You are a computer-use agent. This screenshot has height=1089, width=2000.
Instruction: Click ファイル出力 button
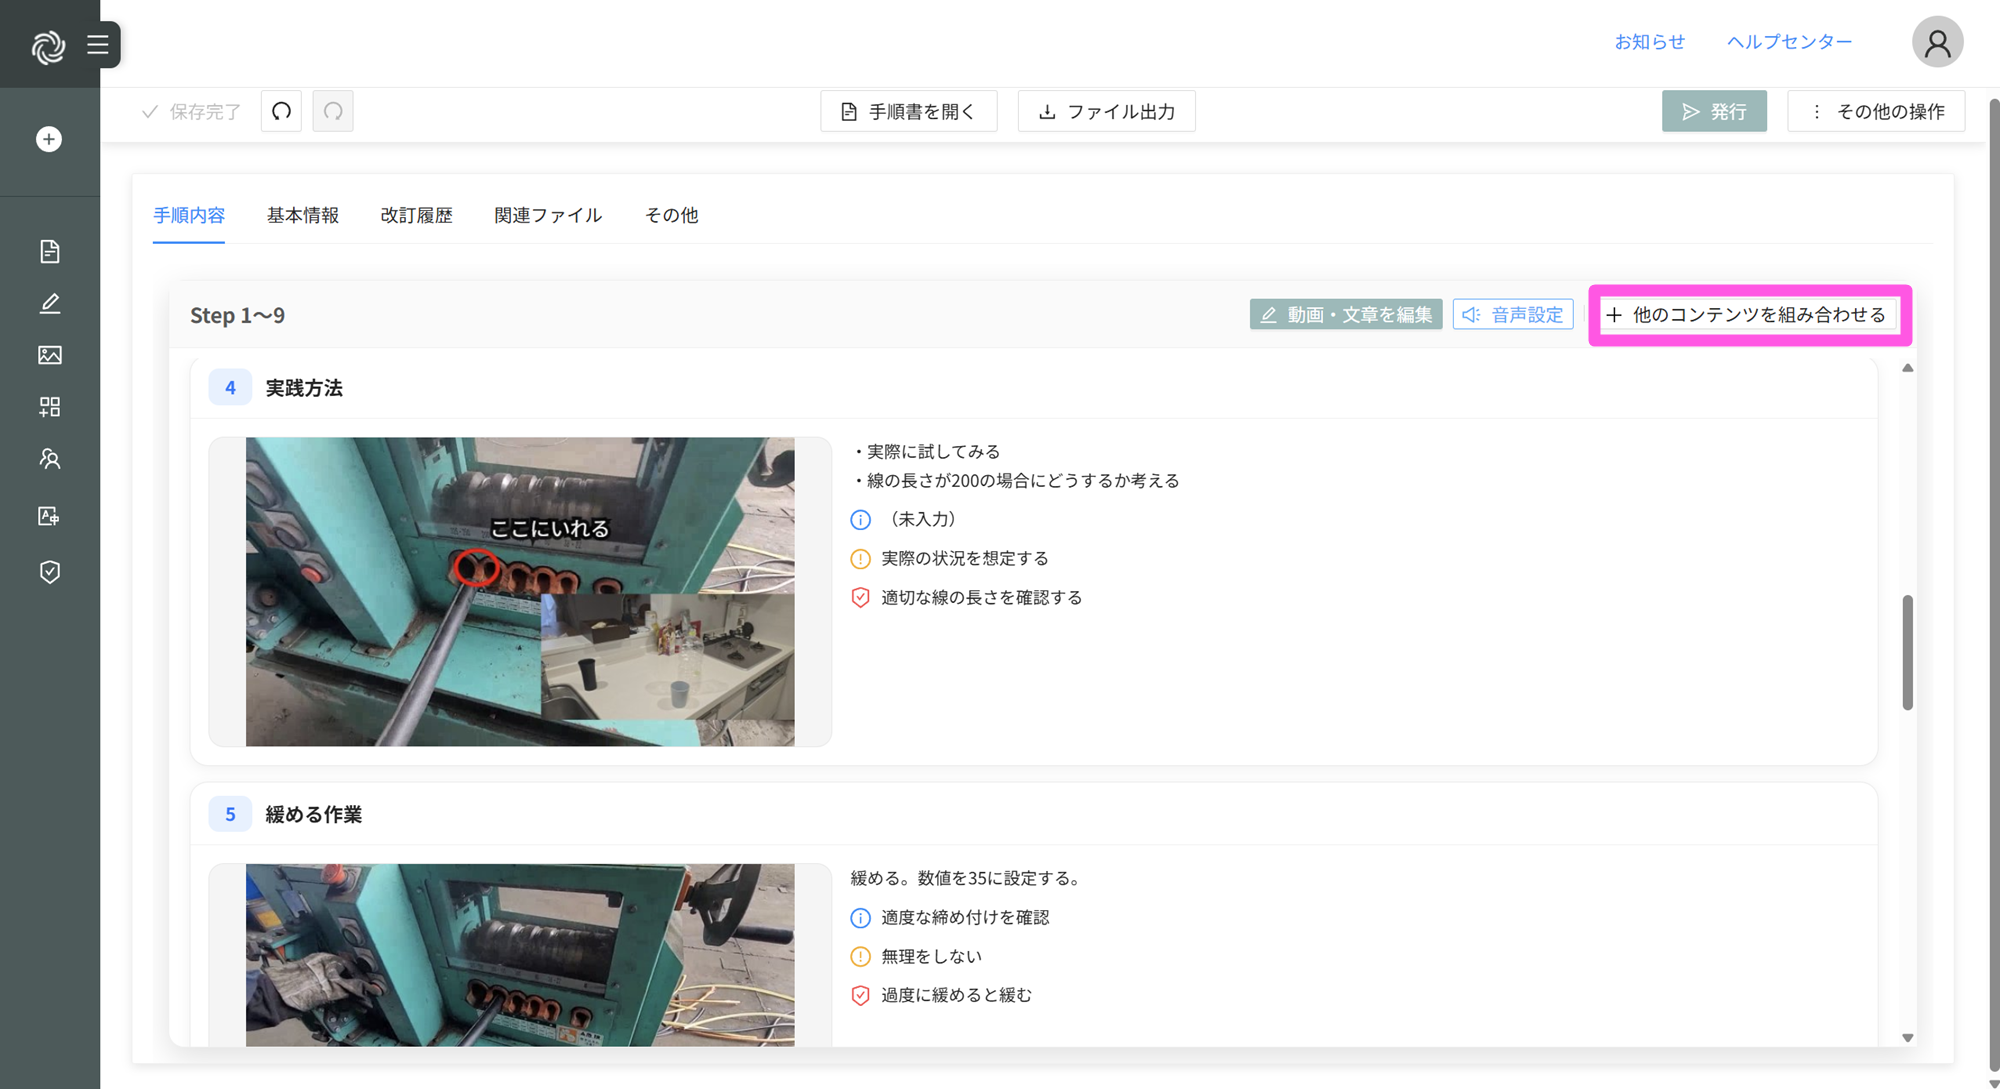coord(1106,111)
